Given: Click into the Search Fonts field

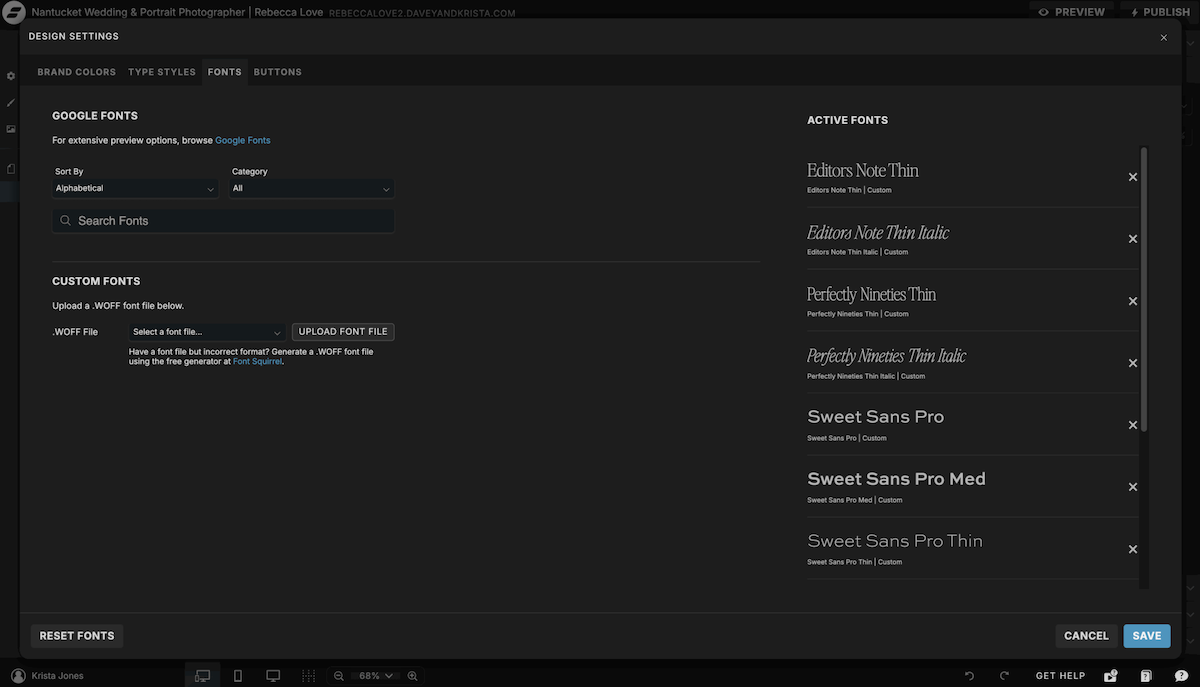Looking at the screenshot, I should click(223, 220).
